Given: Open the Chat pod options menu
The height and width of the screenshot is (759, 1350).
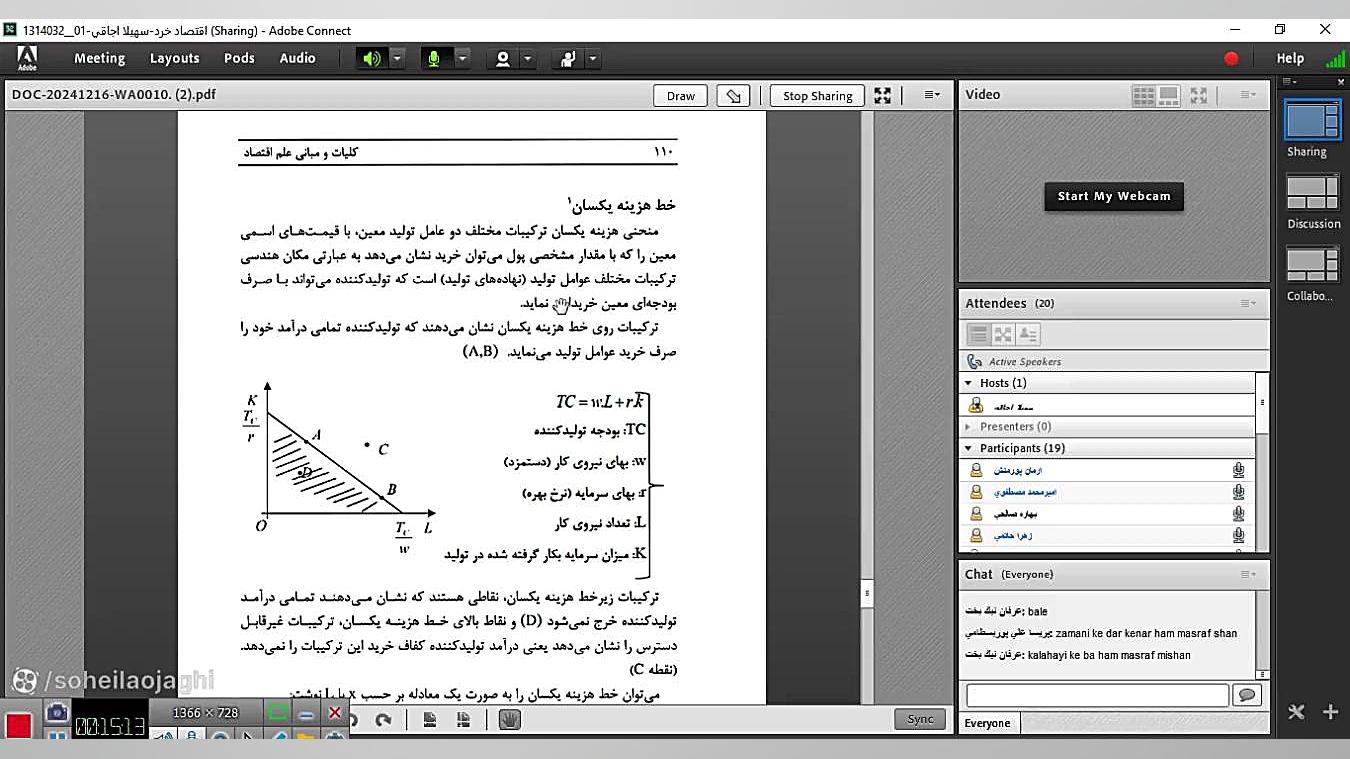Looking at the screenshot, I should coord(1248,574).
